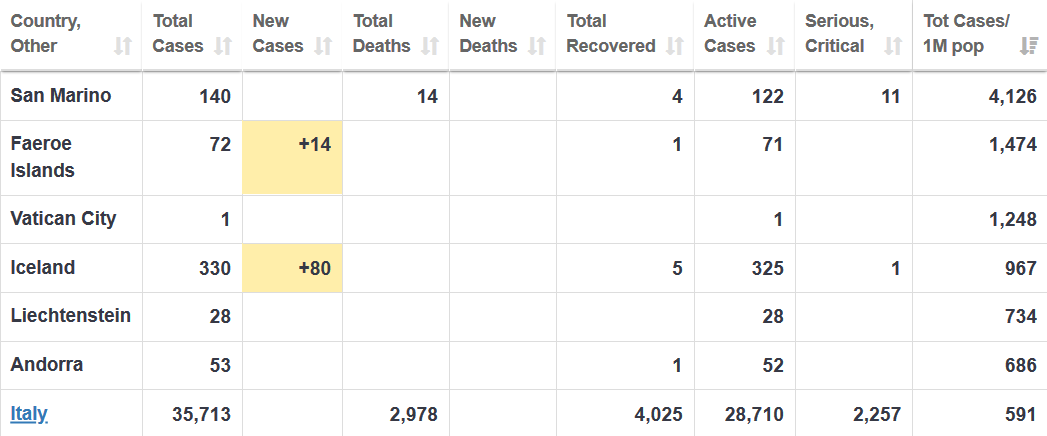Sort by Country, Other column arrows
The height and width of the screenshot is (436, 1047).
(123, 46)
